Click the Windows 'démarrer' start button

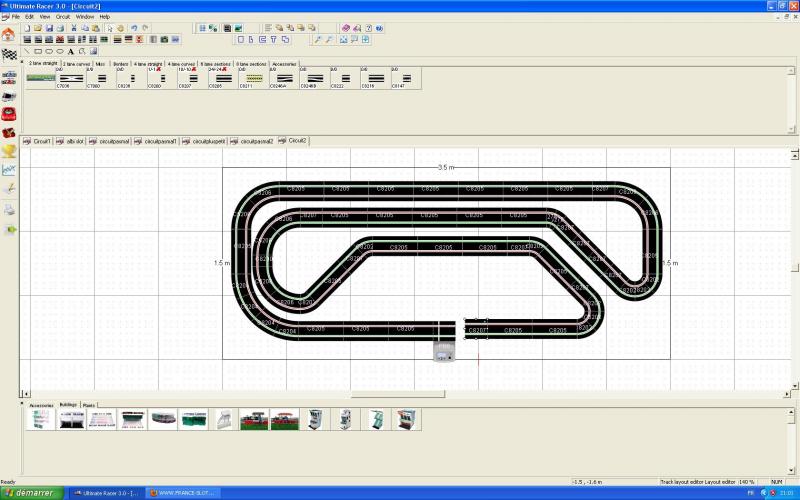[x=28, y=493]
